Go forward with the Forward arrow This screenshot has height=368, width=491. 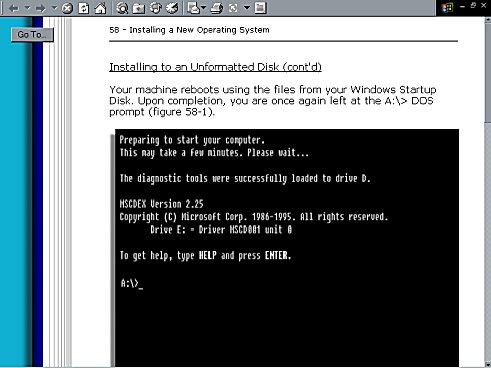41,8
